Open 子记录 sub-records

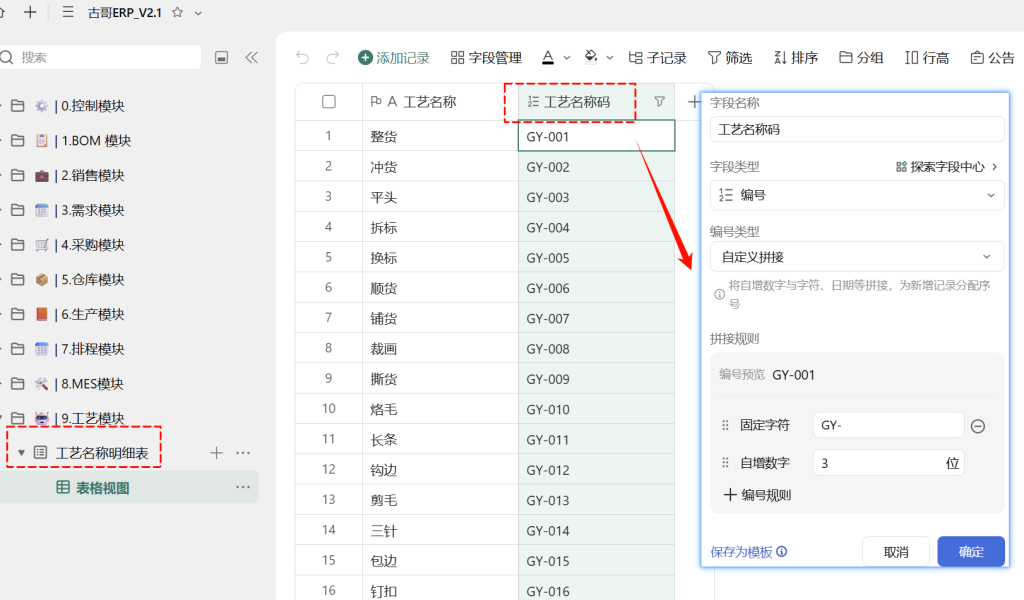click(x=657, y=58)
